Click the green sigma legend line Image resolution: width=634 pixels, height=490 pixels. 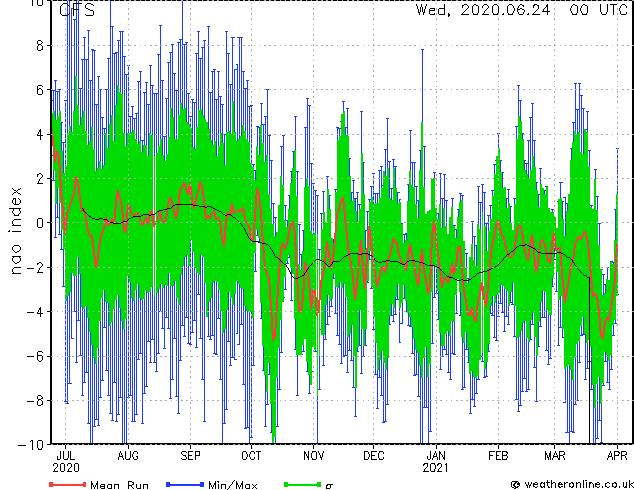[x=302, y=484]
